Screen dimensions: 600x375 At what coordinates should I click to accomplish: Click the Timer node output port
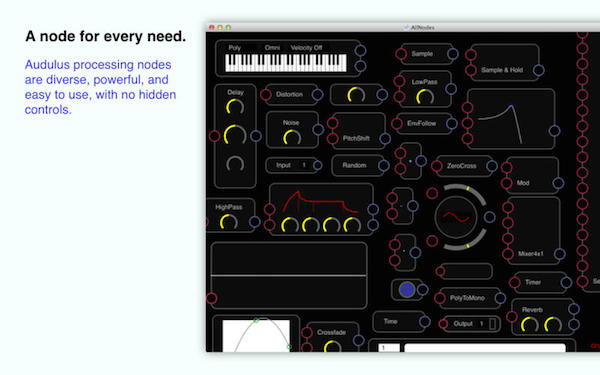[x=566, y=283]
